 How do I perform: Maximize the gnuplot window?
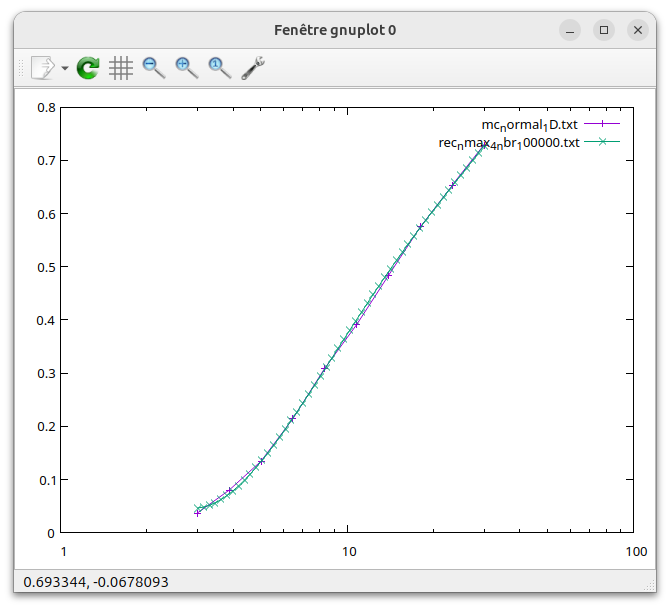coord(604,30)
